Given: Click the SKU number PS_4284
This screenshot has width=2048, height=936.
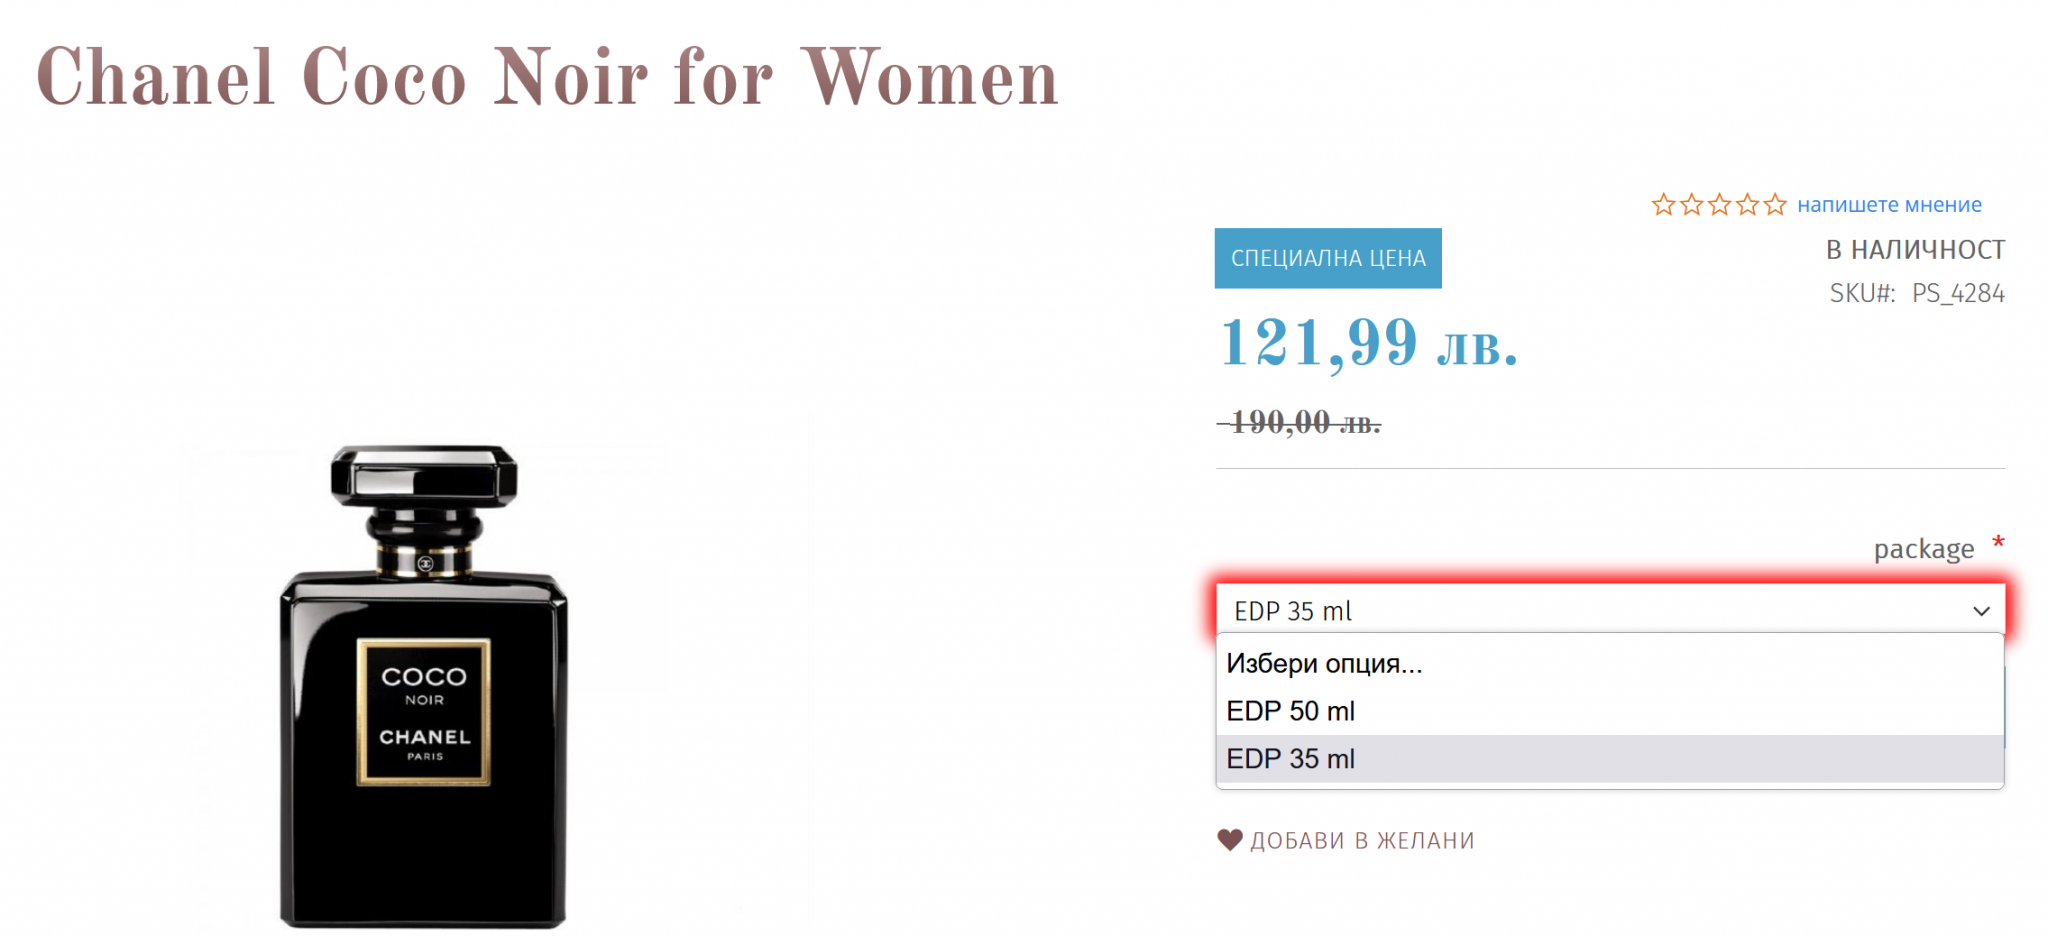Looking at the screenshot, I should pyautogui.click(x=1958, y=293).
